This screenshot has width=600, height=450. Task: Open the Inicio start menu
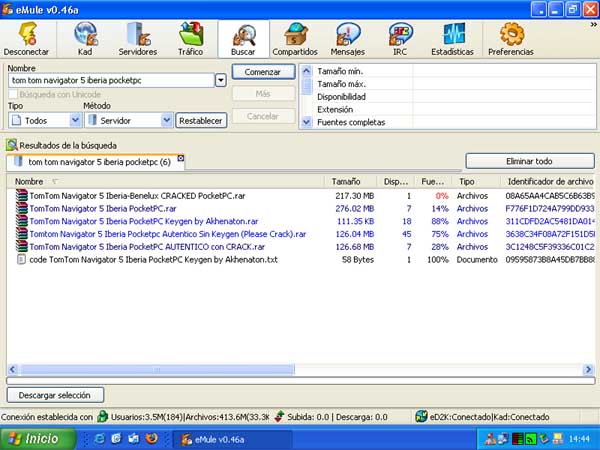[x=38, y=439]
